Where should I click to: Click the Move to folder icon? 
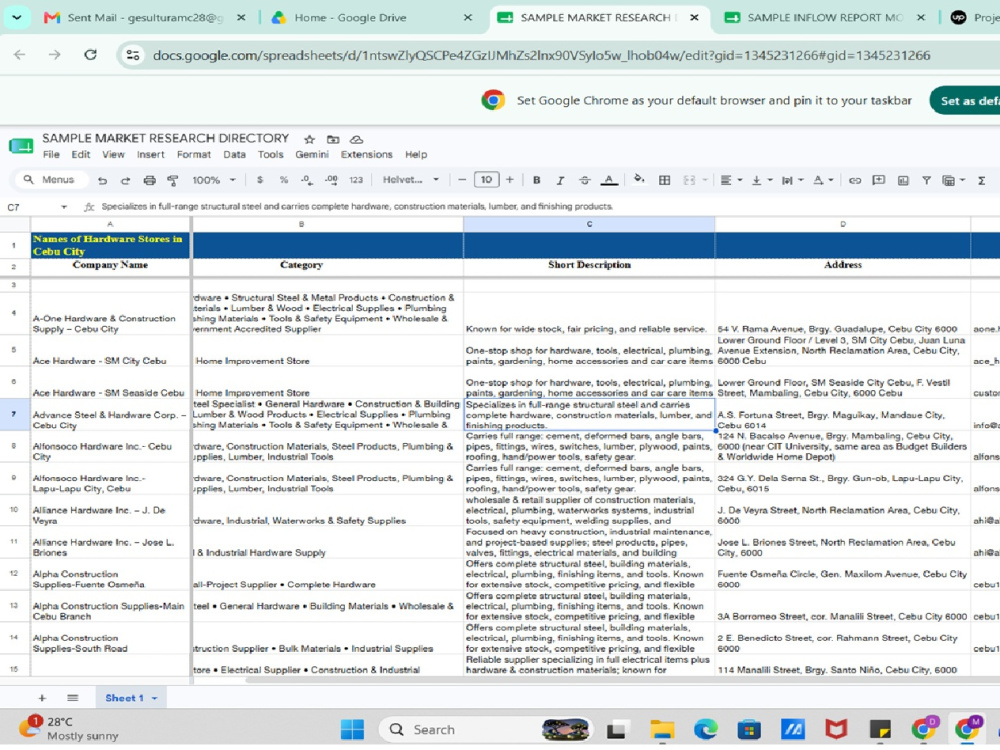[333, 139]
